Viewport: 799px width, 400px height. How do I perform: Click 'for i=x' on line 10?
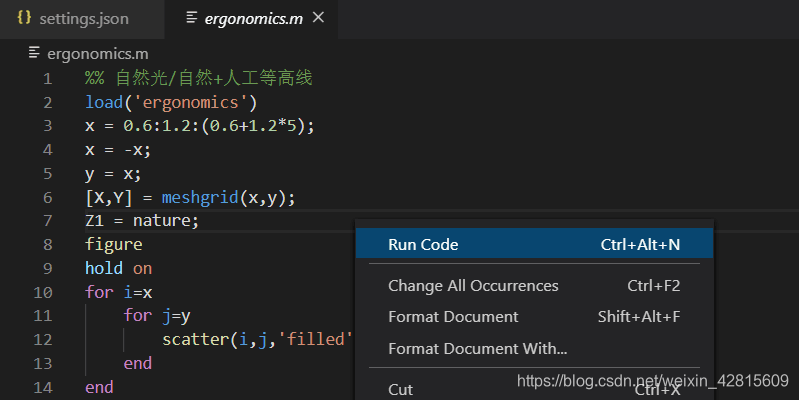(x=118, y=292)
